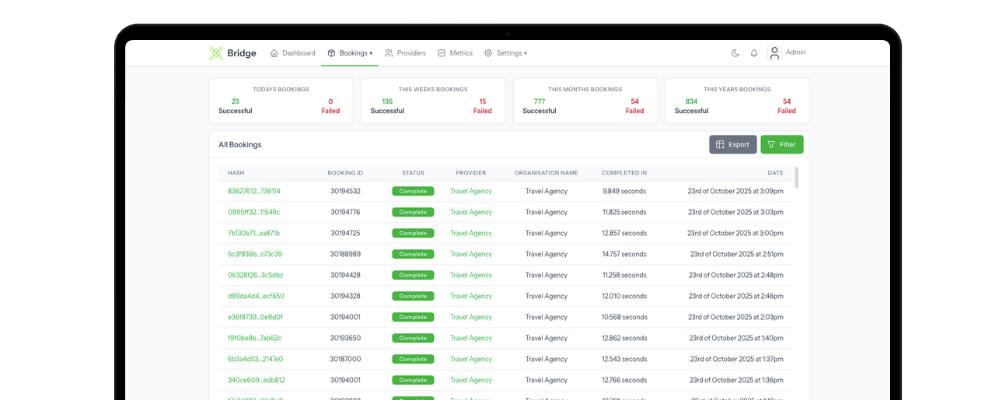Click the 777 successful count
The image size is (1000, 400).
tap(540, 101)
